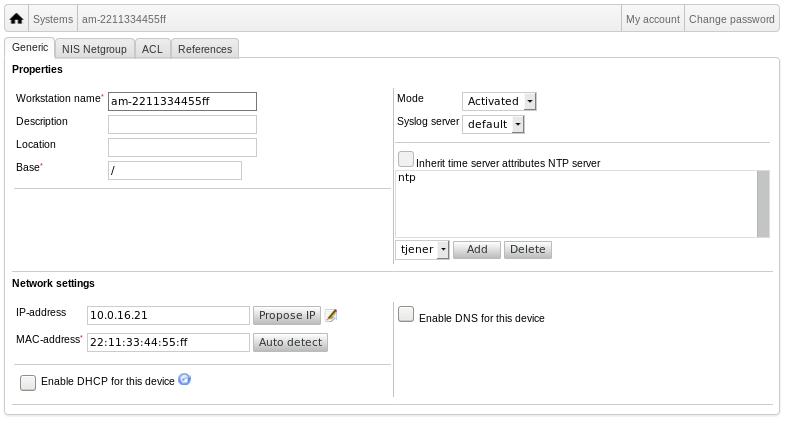Enable DNS for this device
The height and width of the screenshot is (422, 785).
pyautogui.click(x=406, y=315)
